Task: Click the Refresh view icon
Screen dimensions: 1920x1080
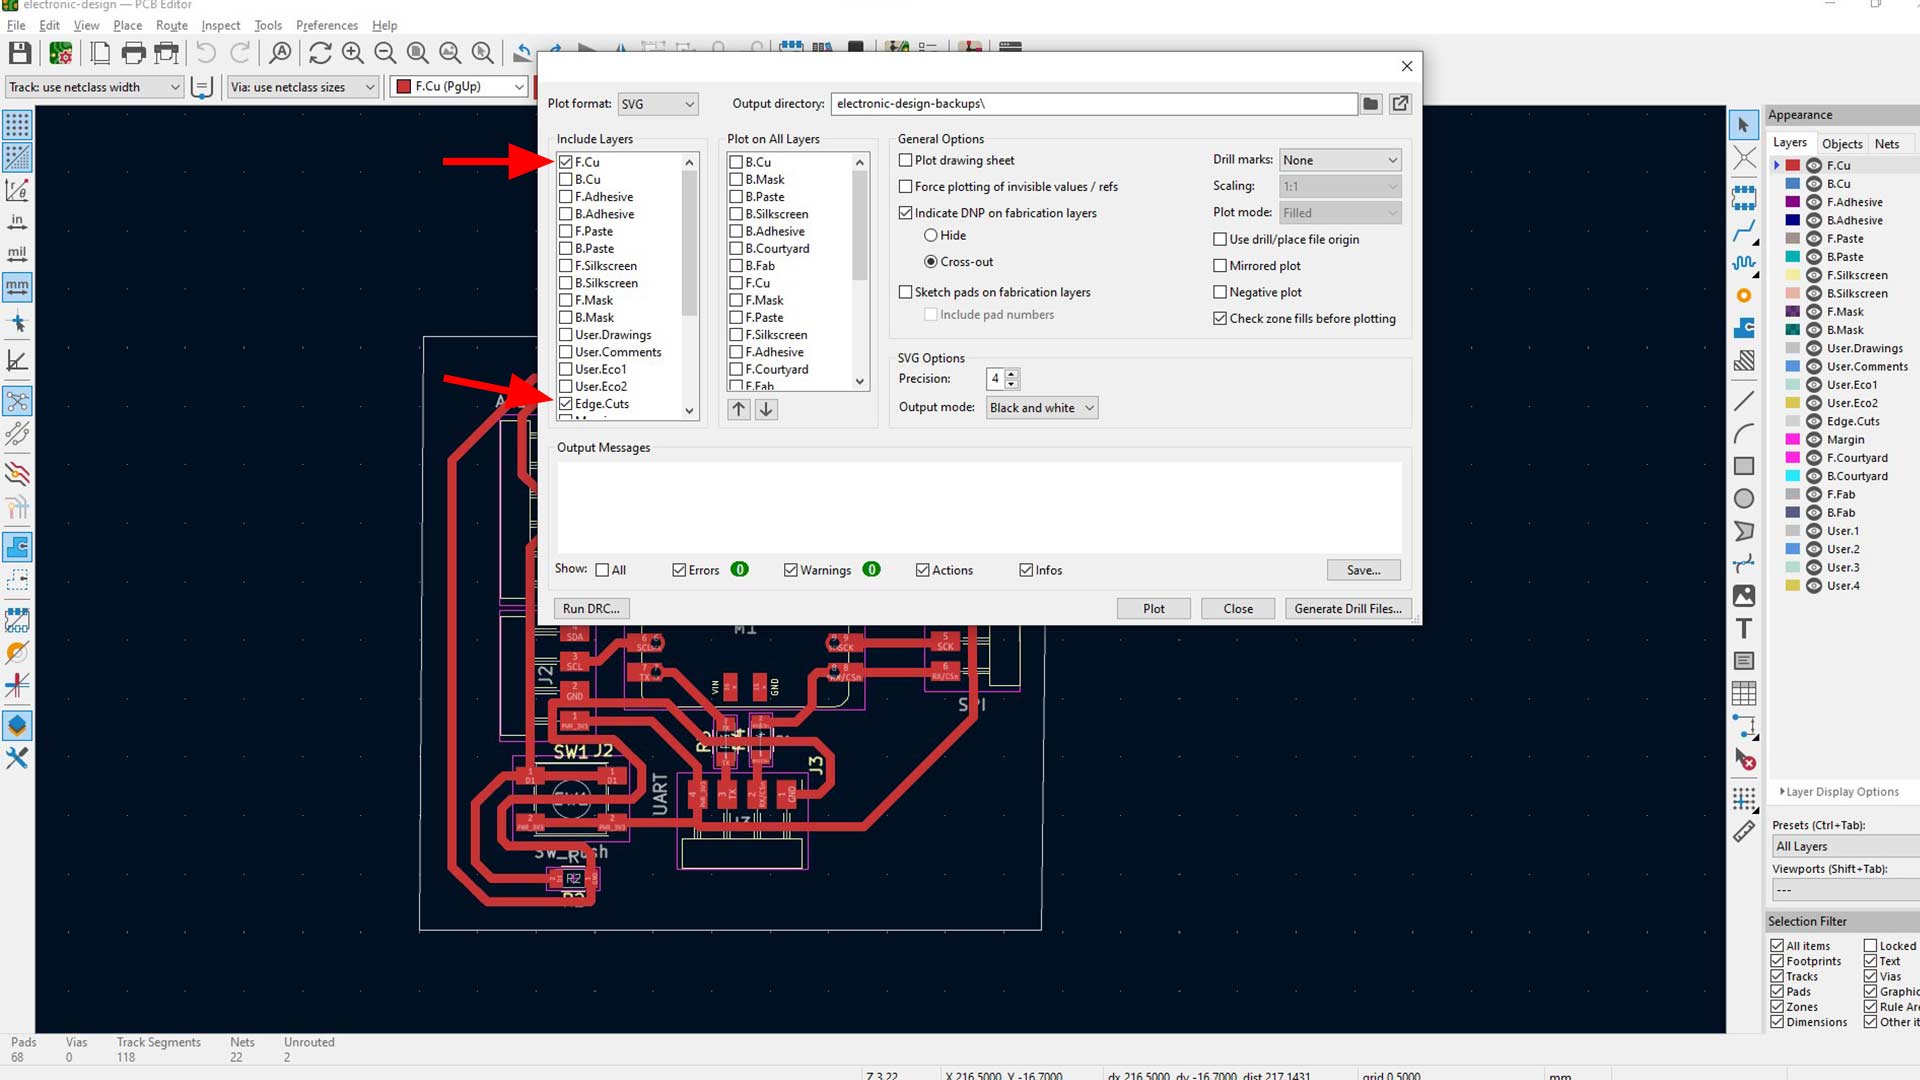Action: coord(320,53)
